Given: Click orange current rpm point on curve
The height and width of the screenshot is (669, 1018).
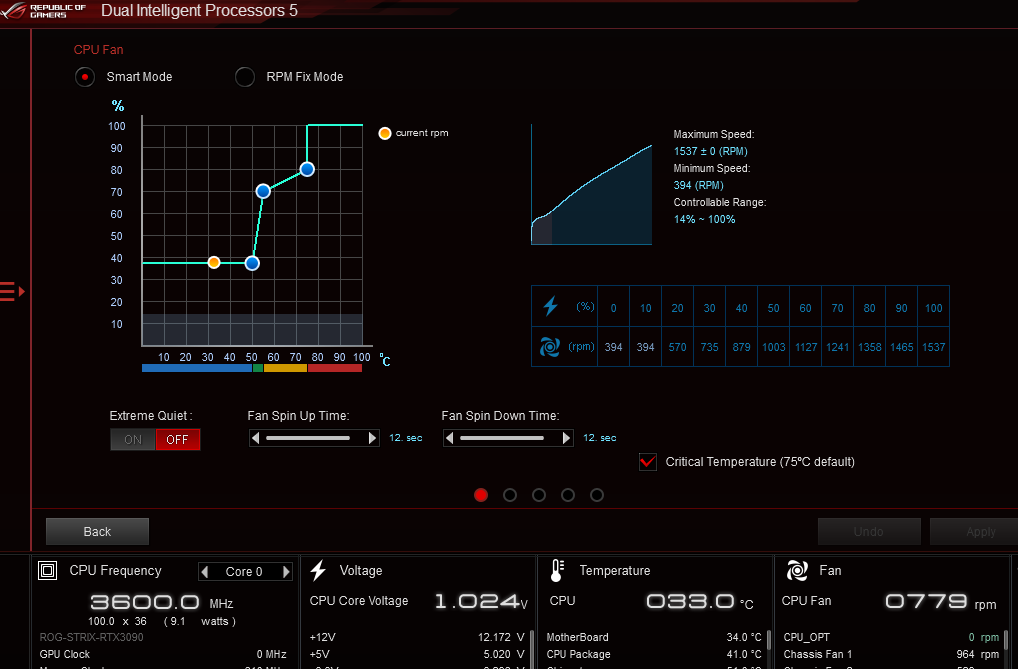Looking at the screenshot, I should pos(214,262).
